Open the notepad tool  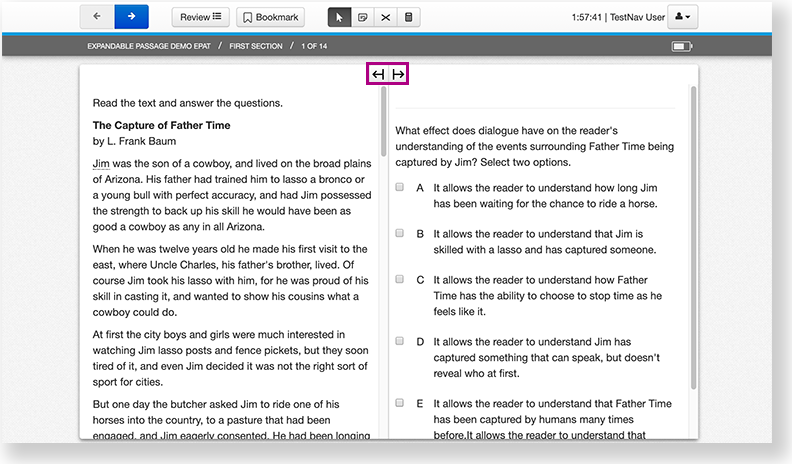pos(363,17)
